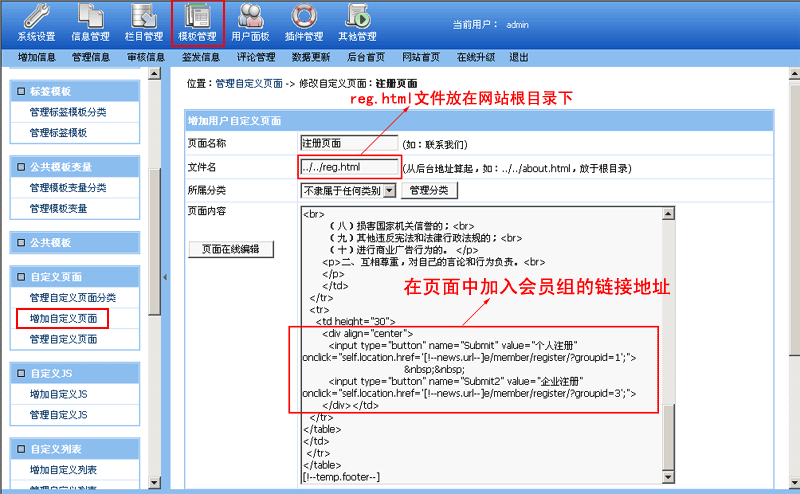Screen dimensions: 800x494
Task: Open 用户面板 users icon
Action: 250,17
